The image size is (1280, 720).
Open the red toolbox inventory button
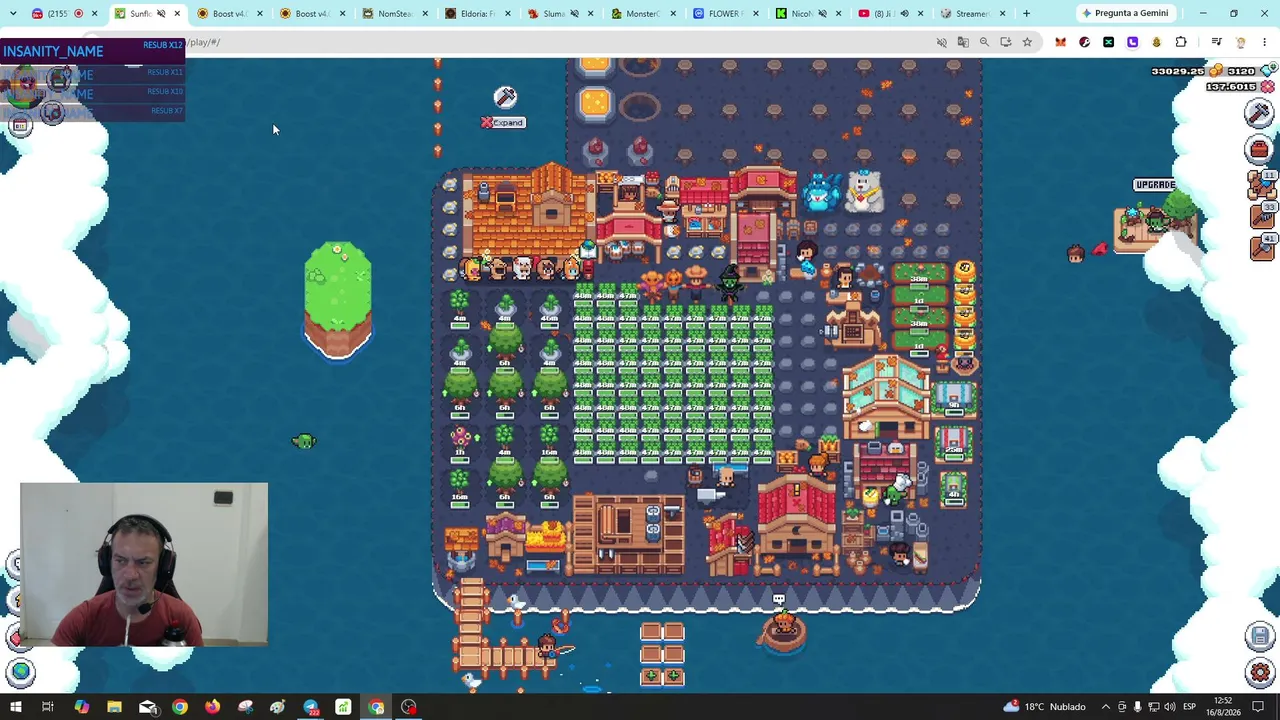(x=1259, y=150)
